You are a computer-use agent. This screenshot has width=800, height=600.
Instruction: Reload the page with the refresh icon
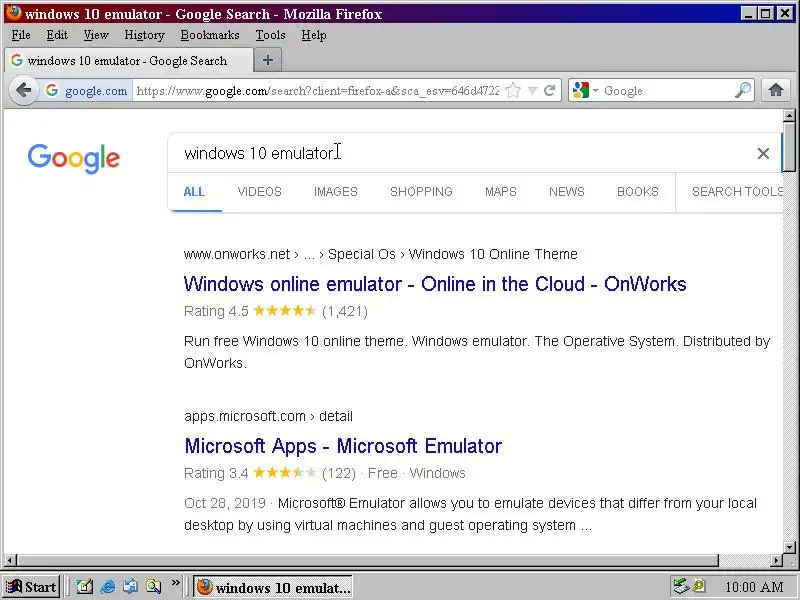549,91
